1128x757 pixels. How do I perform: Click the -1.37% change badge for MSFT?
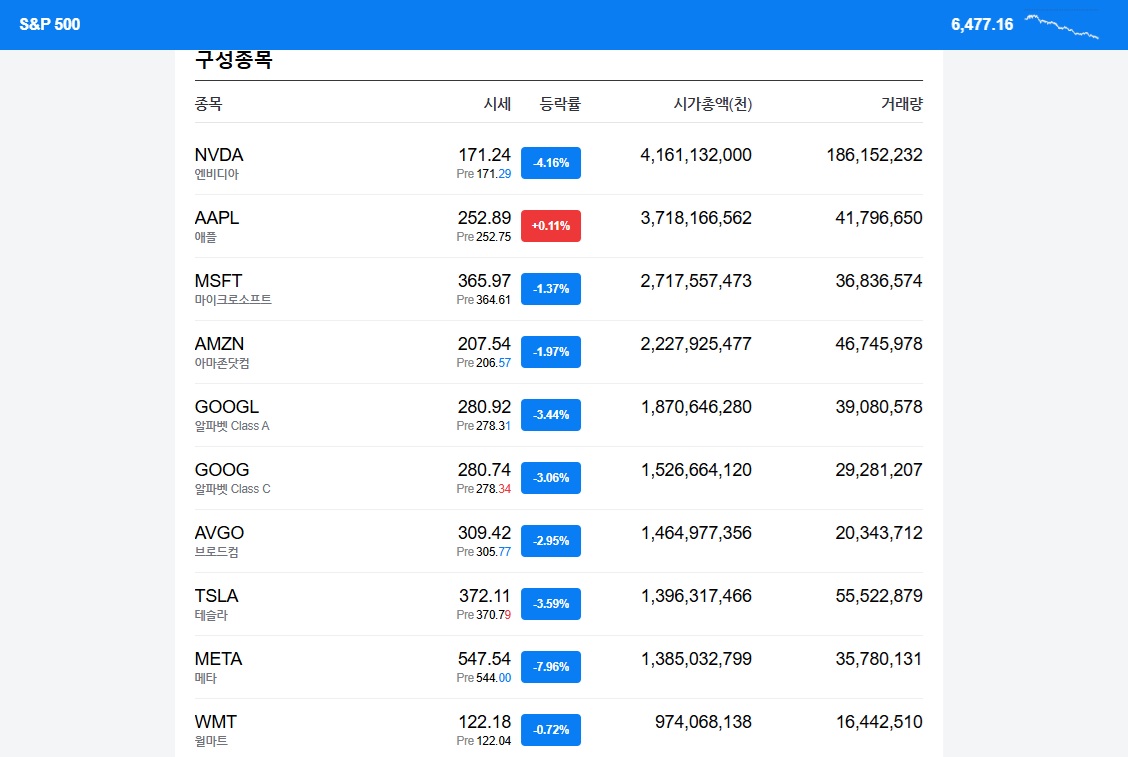(550, 289)
